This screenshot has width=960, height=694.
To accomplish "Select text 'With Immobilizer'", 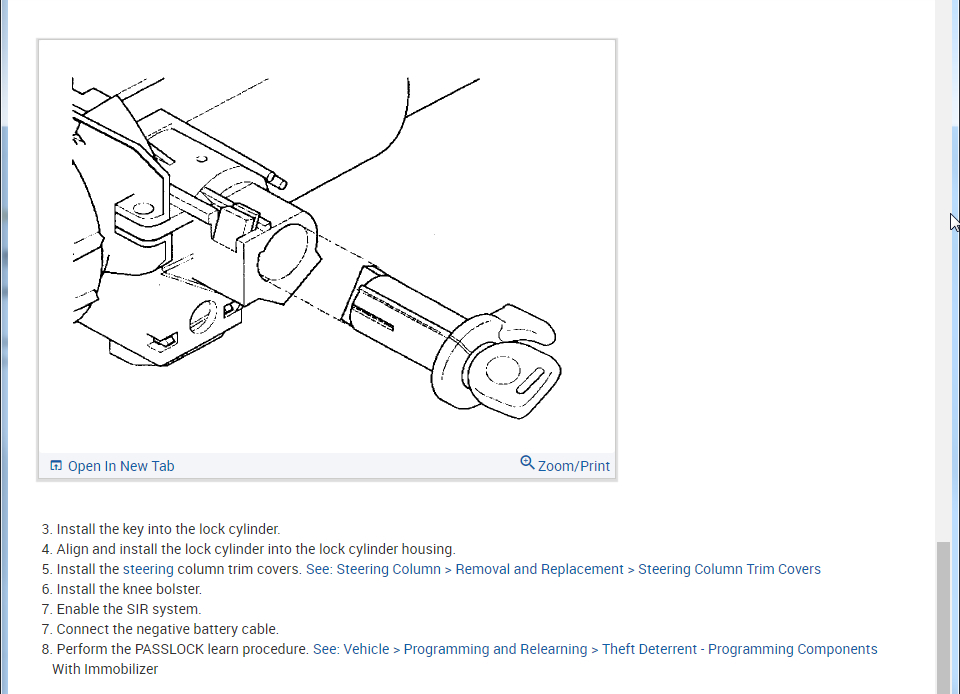I will tap(105, 670).
